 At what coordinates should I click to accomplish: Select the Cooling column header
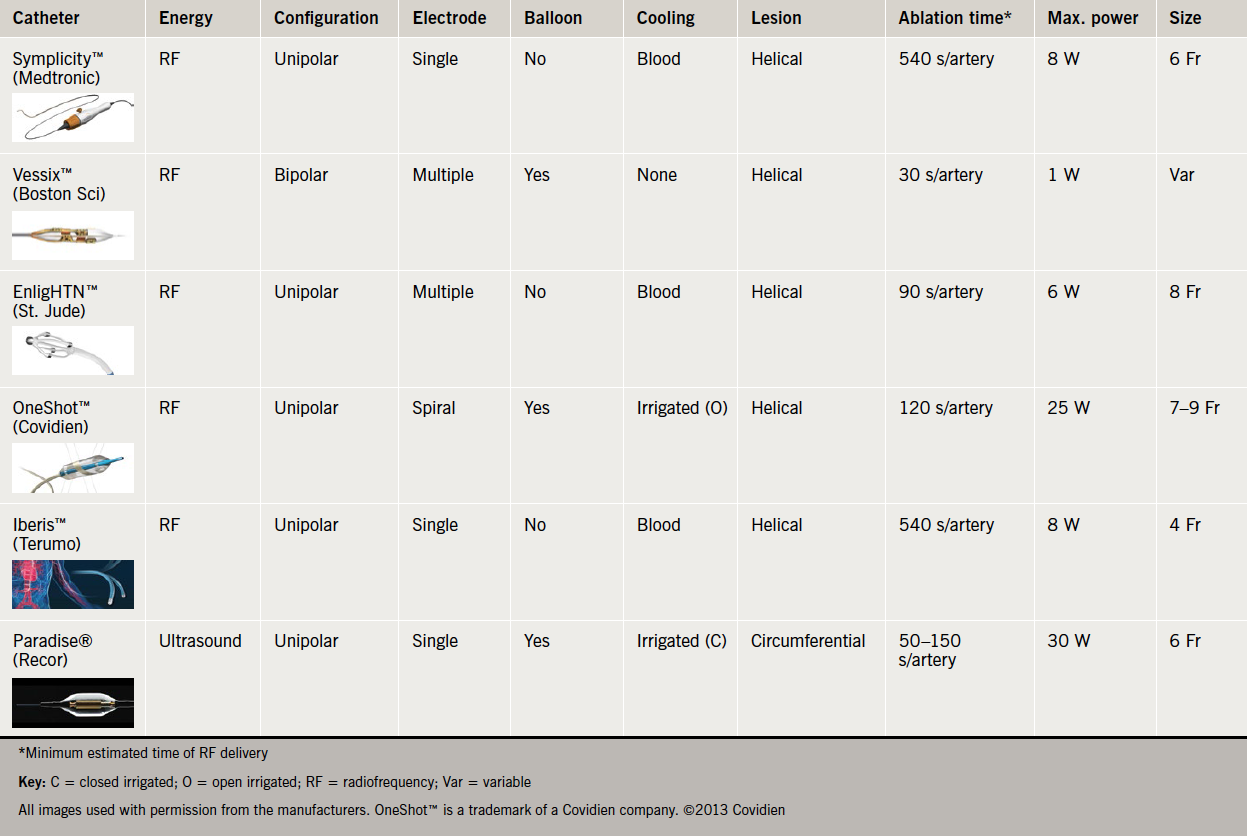665,18
